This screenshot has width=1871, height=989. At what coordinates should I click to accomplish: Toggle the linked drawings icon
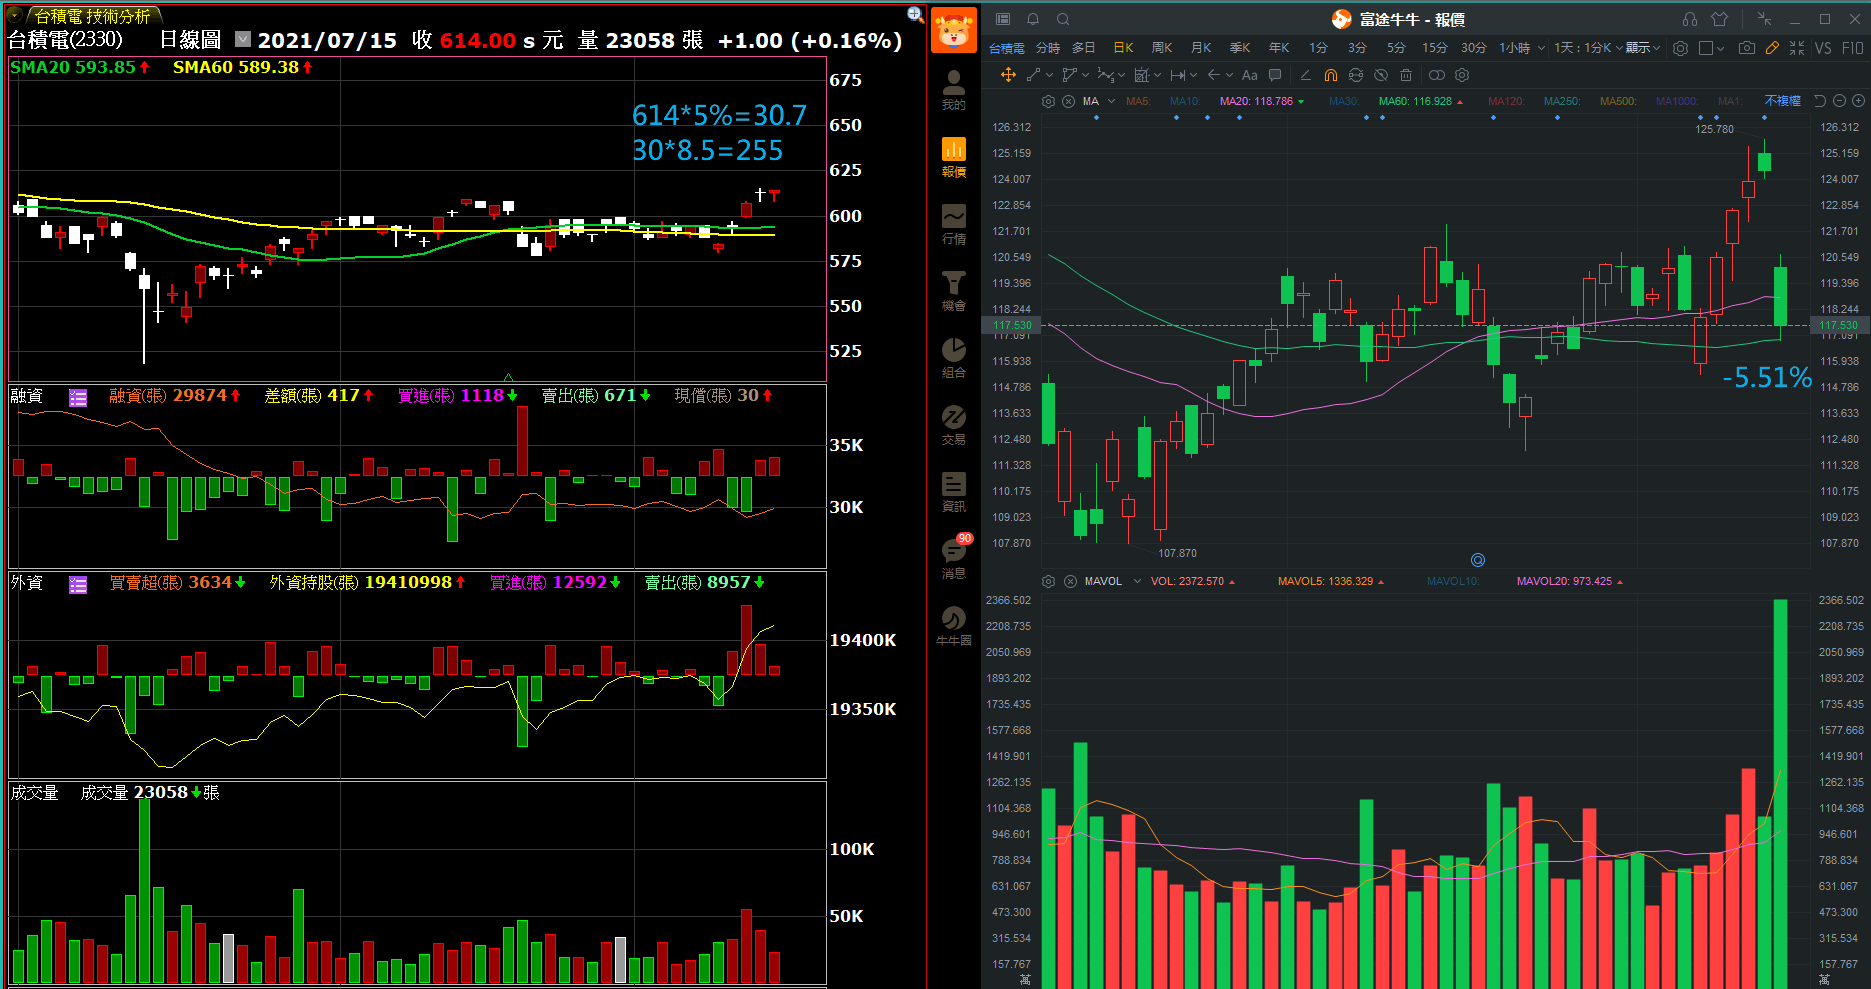tap(1437, 75)
